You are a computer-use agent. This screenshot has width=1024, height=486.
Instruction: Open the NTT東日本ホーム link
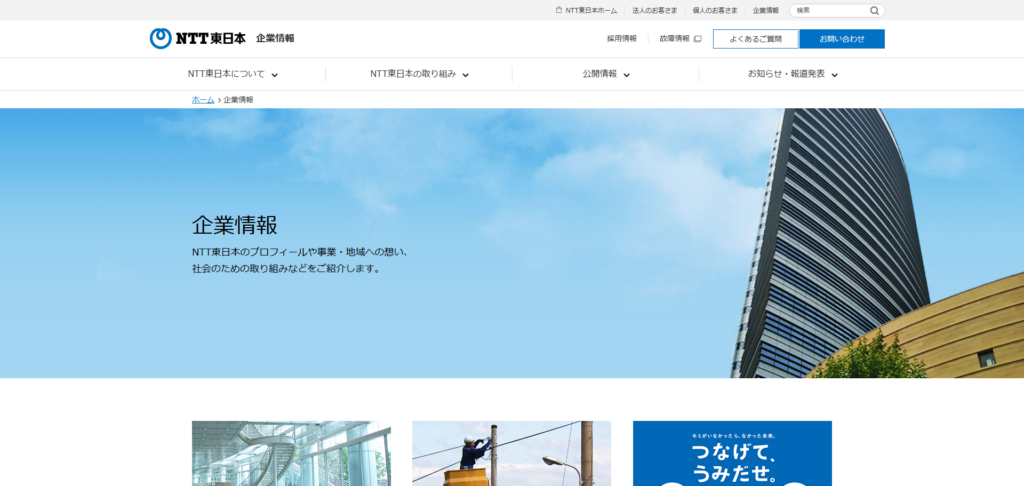[591, 10]
